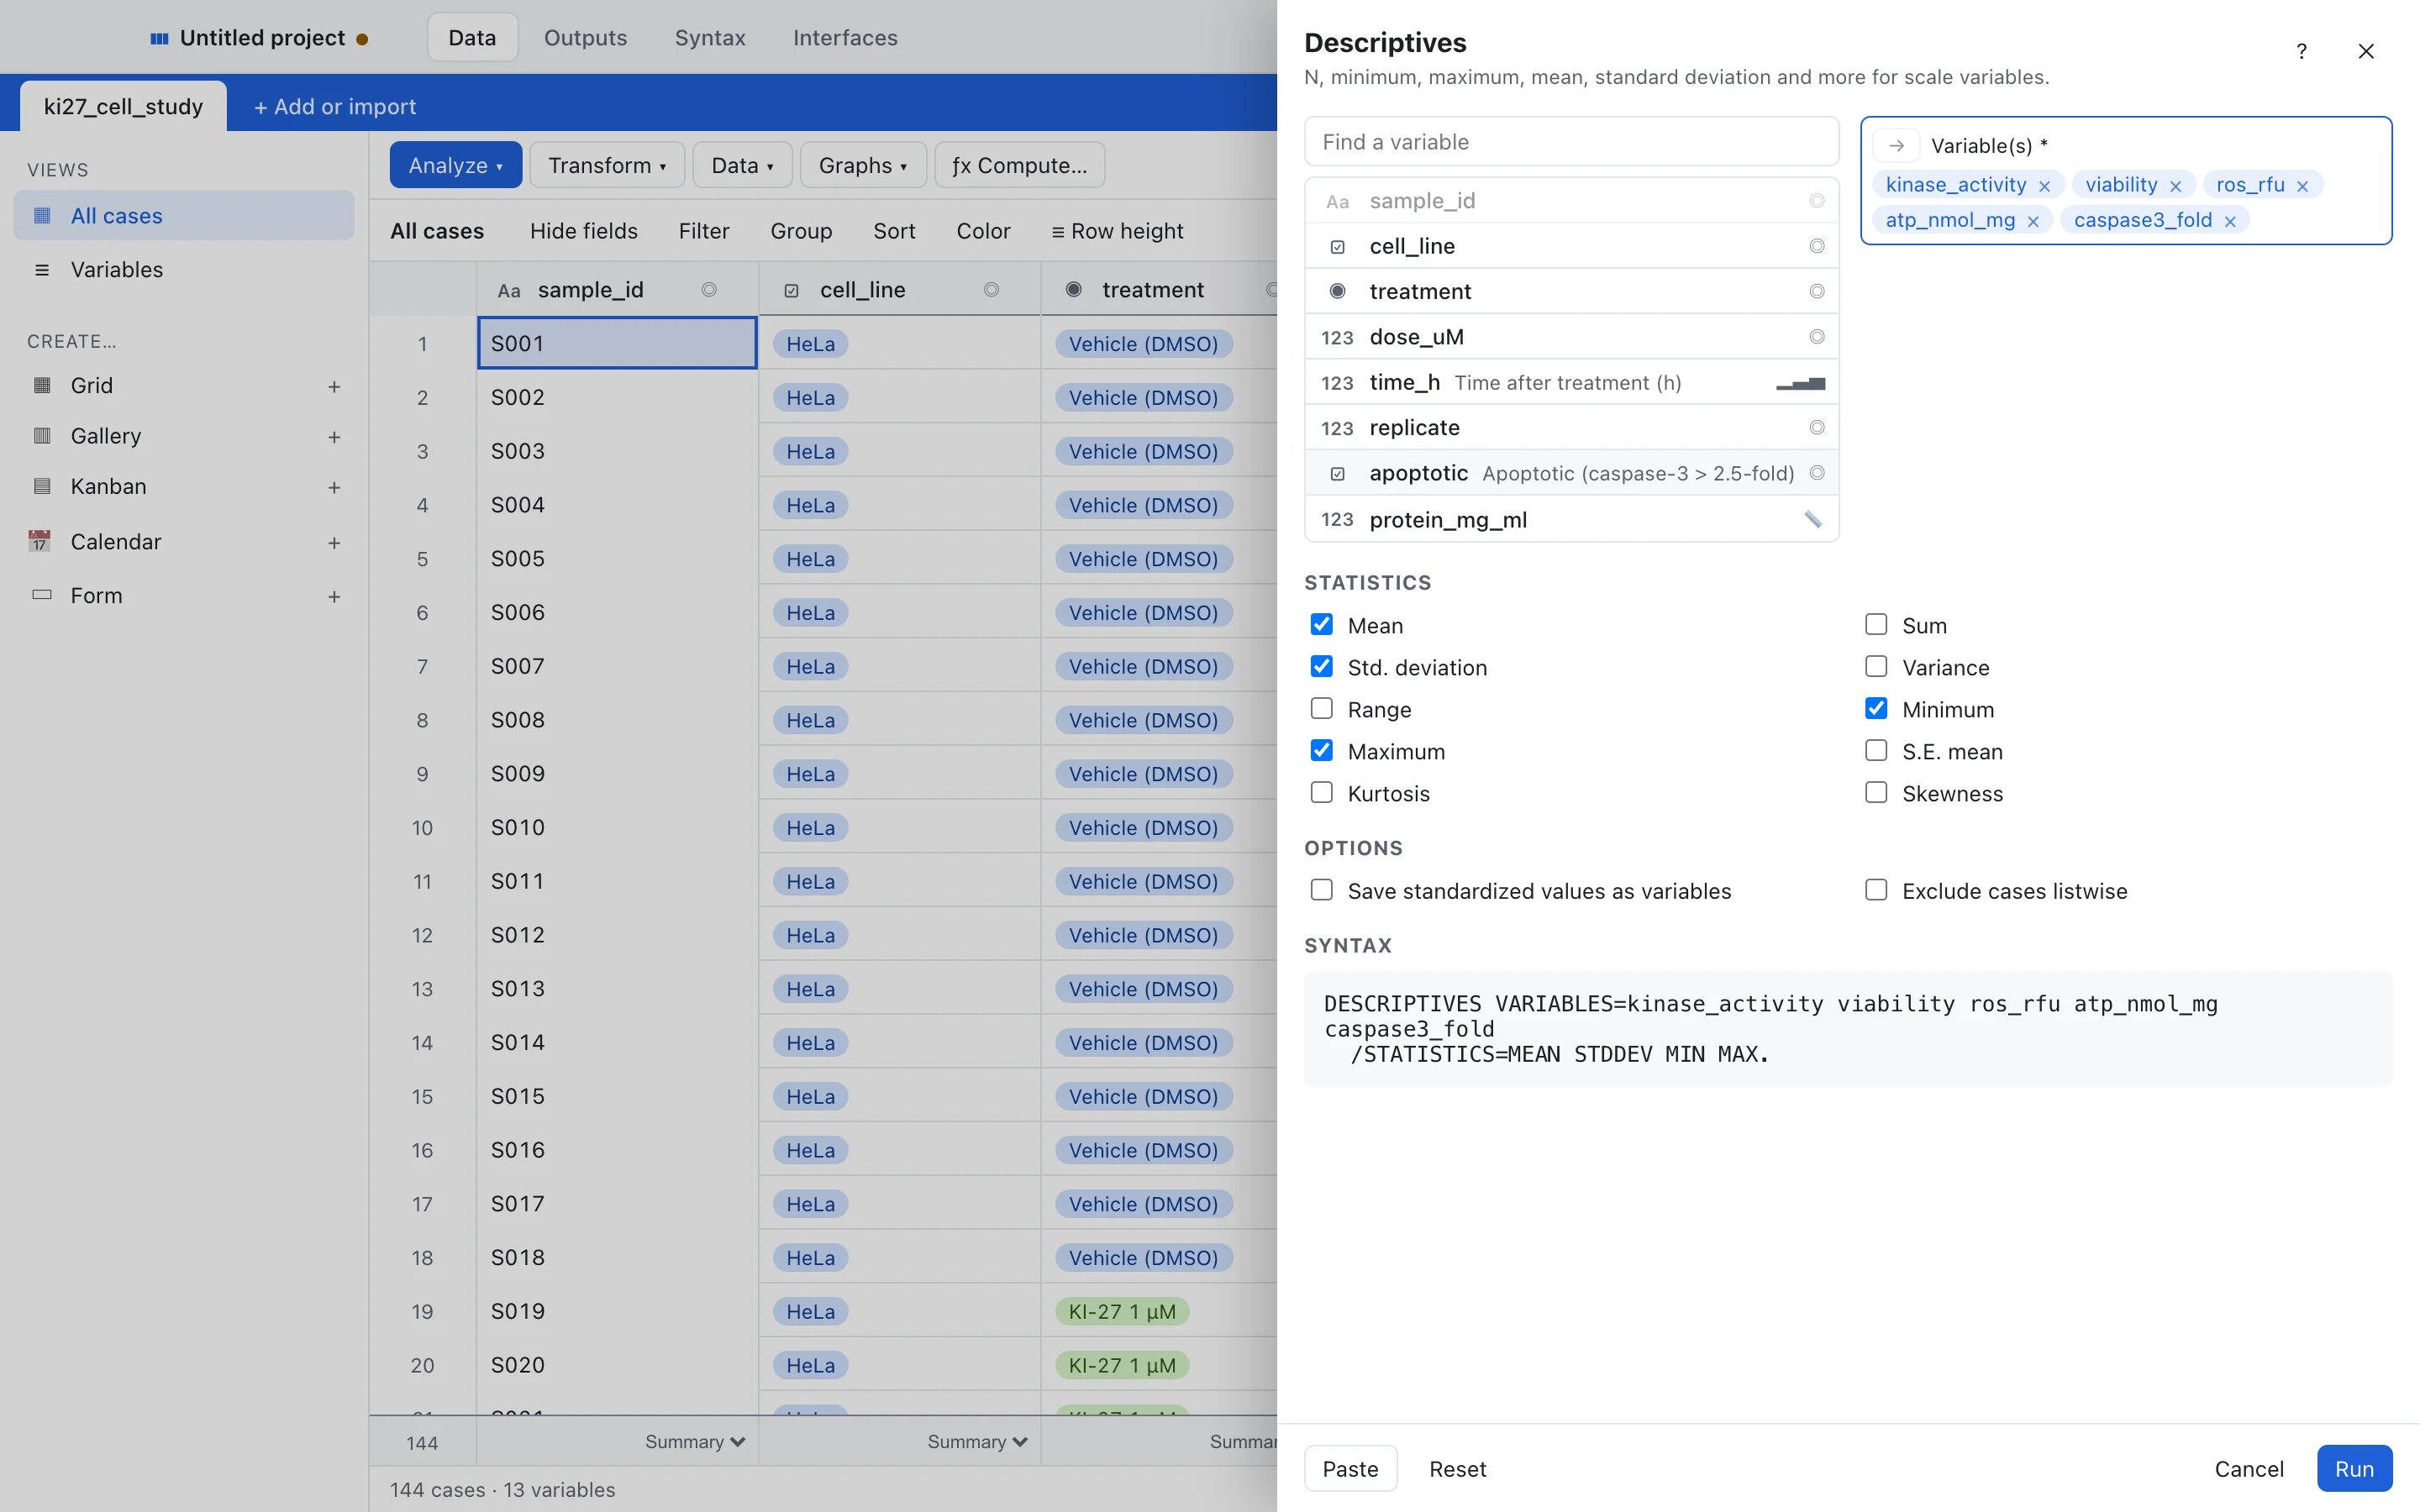This screenshot has height=1512, width=2420.
Task: Click the Paste syntax button
Action: pos(1350,1469)
